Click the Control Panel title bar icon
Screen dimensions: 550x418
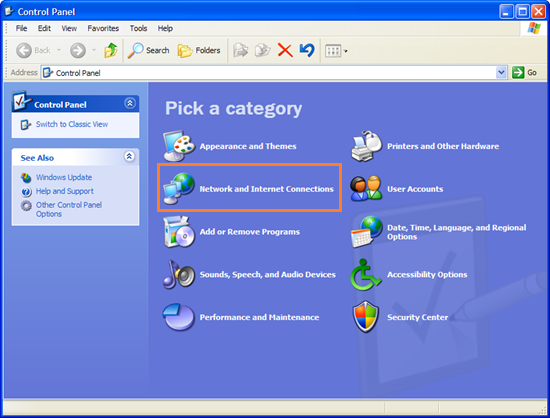click(x=9, y=11)
